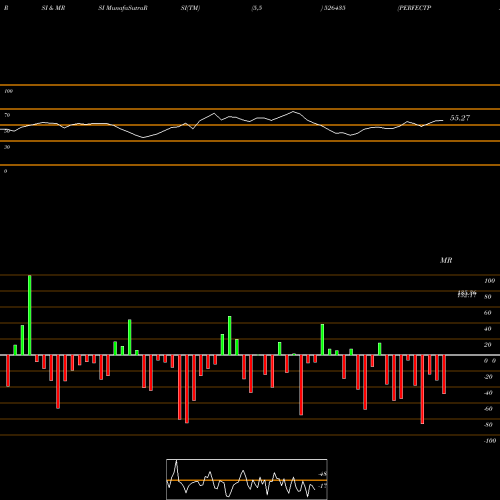Open the mini oscillator thumbnail chart
Image resolution: width=500 pixels, height=500 pixels.
[x=247, y=479]
